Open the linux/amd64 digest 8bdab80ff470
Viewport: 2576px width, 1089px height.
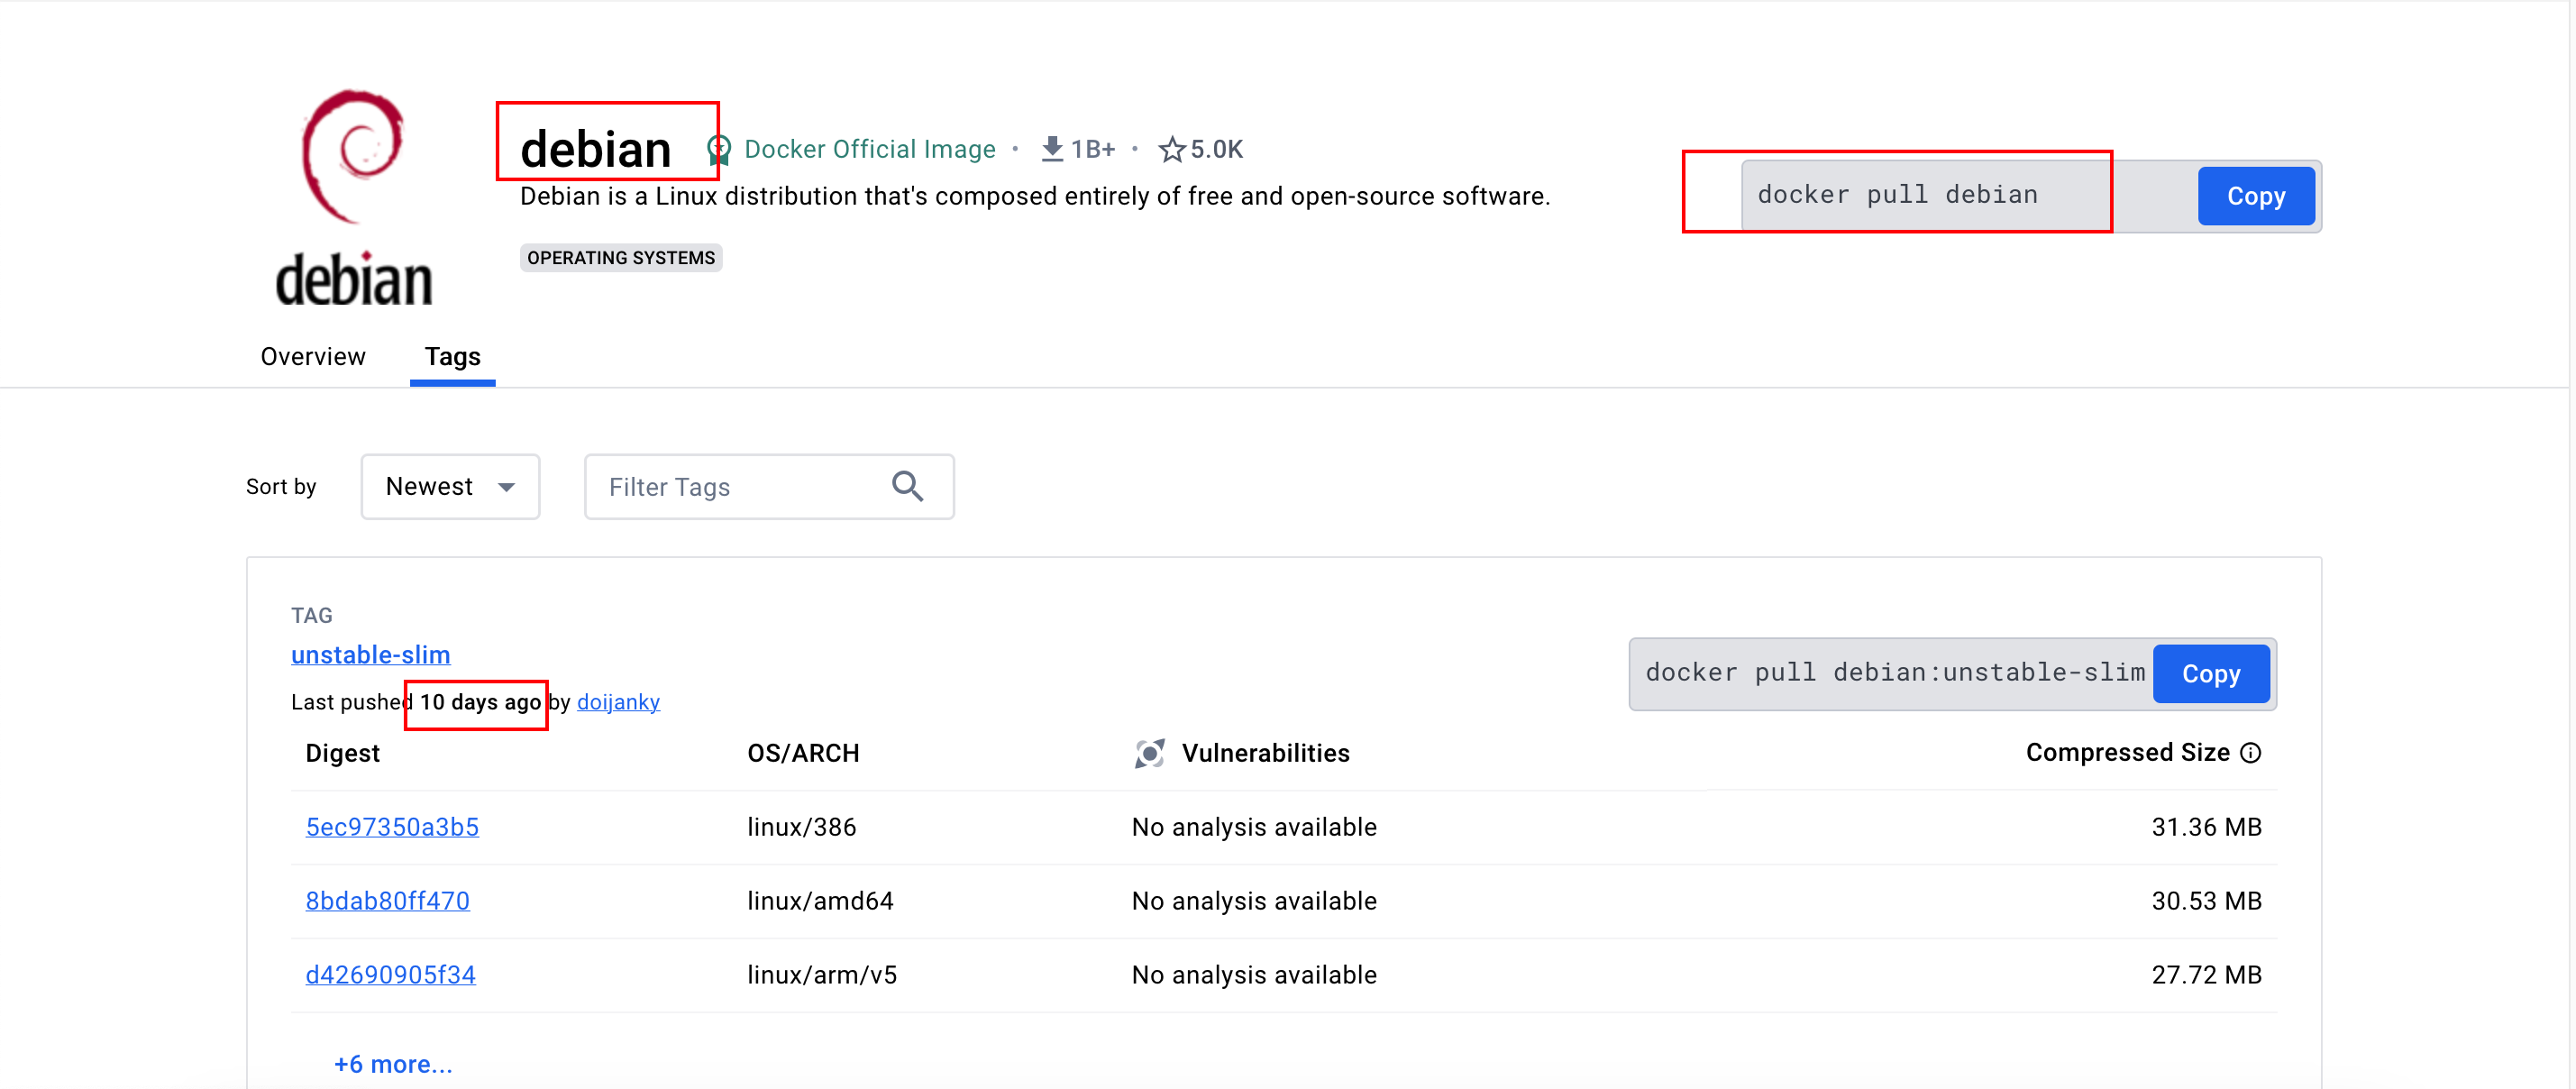[x=387, y=901]
